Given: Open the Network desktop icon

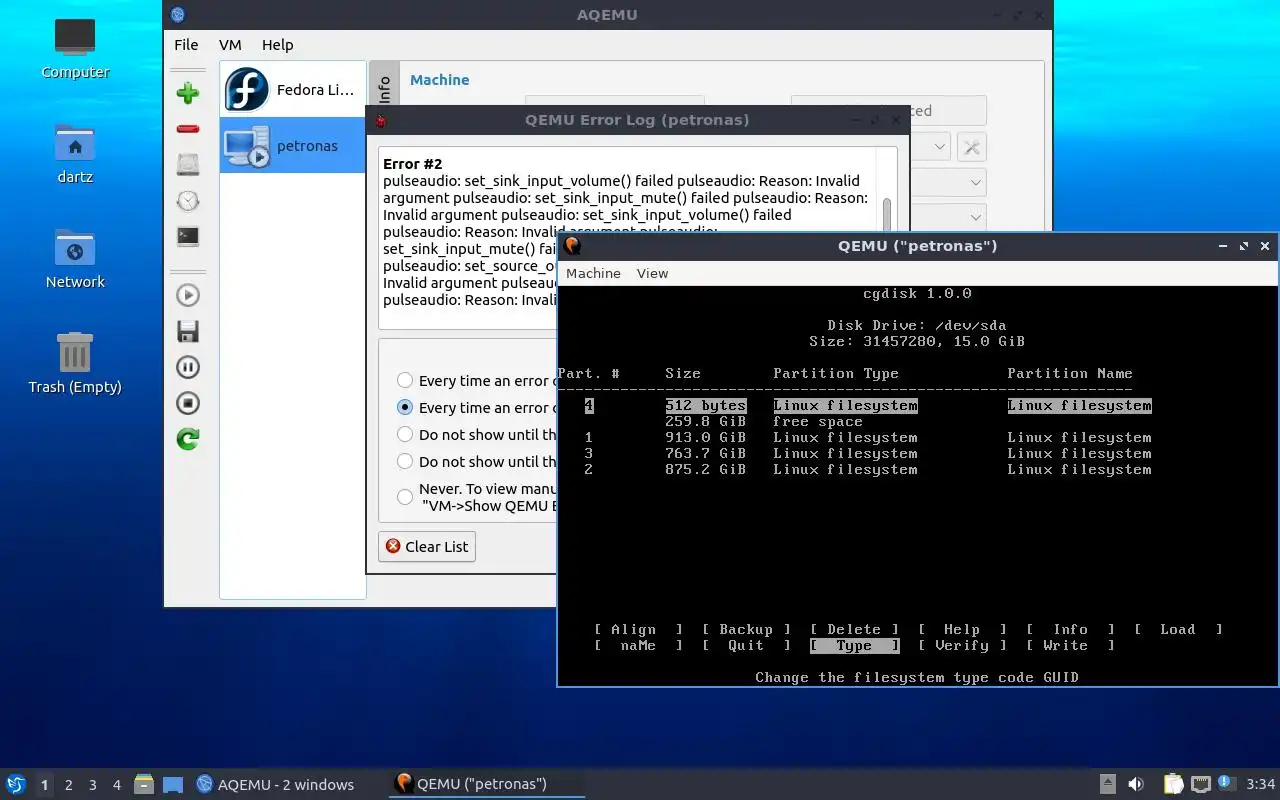Looking at the screenshot, I should tap(75, 259).
